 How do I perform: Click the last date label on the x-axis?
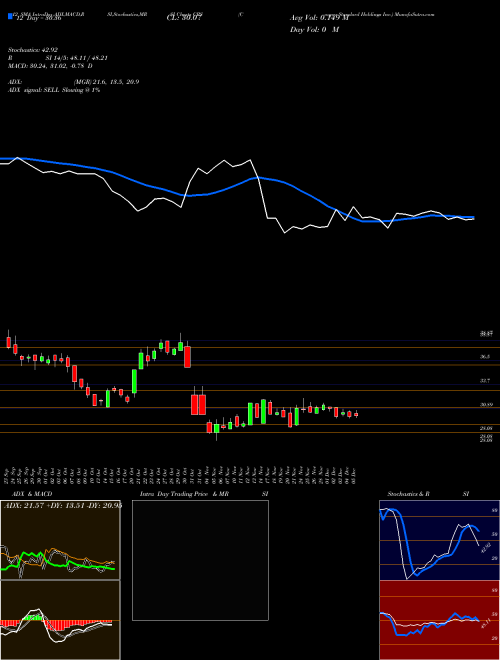[x=356, y=476]
